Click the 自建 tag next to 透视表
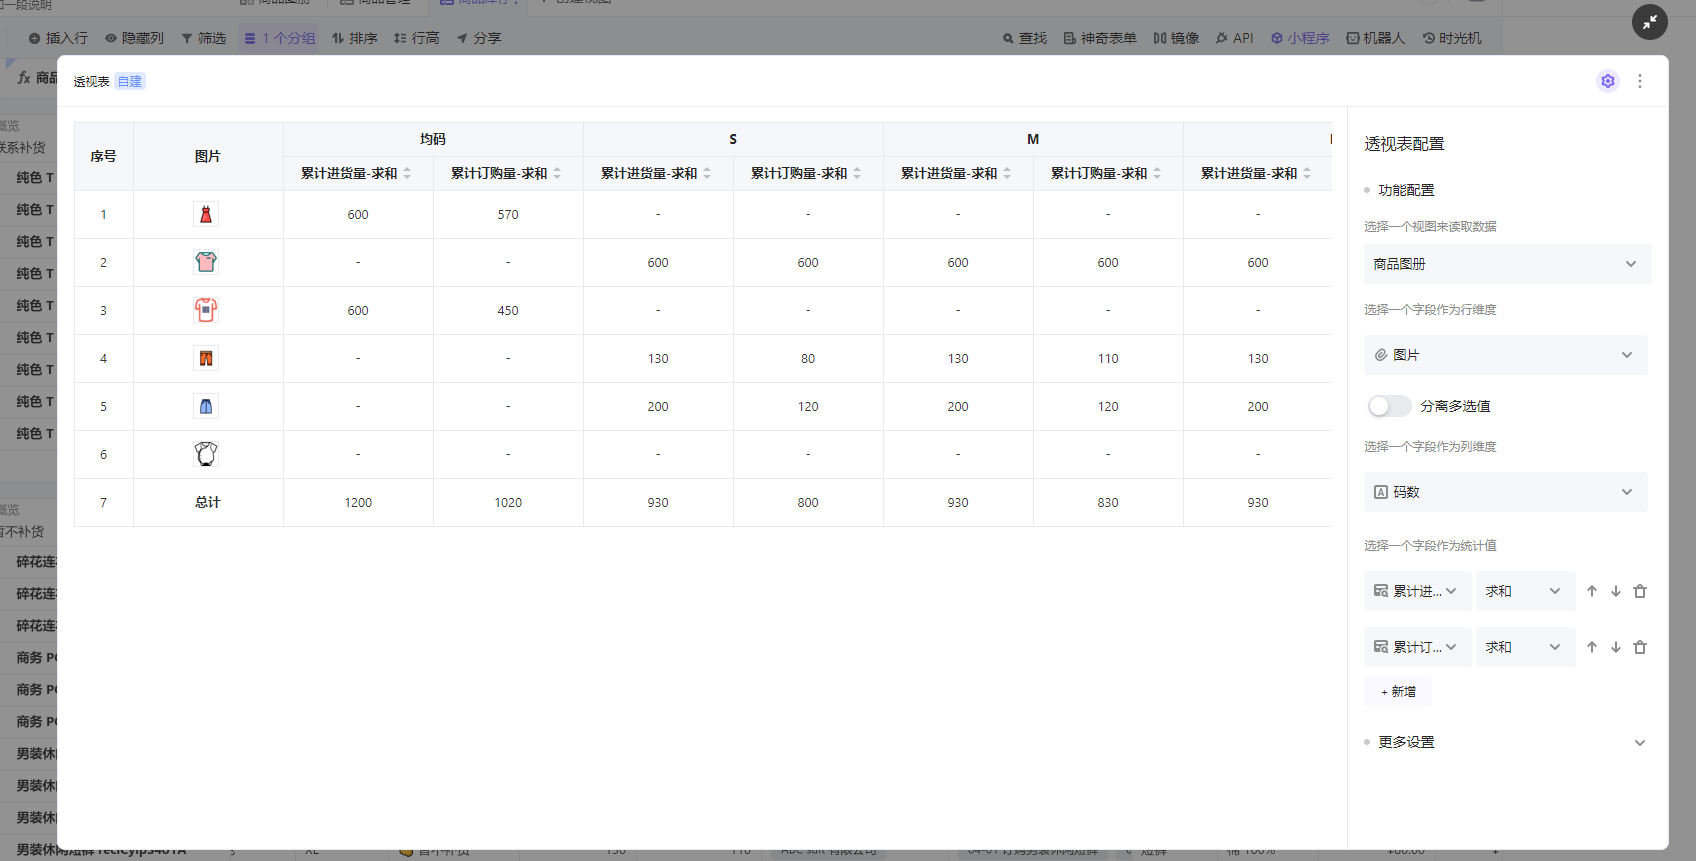Screen dimensions: 1696x861 coord(130,82)
